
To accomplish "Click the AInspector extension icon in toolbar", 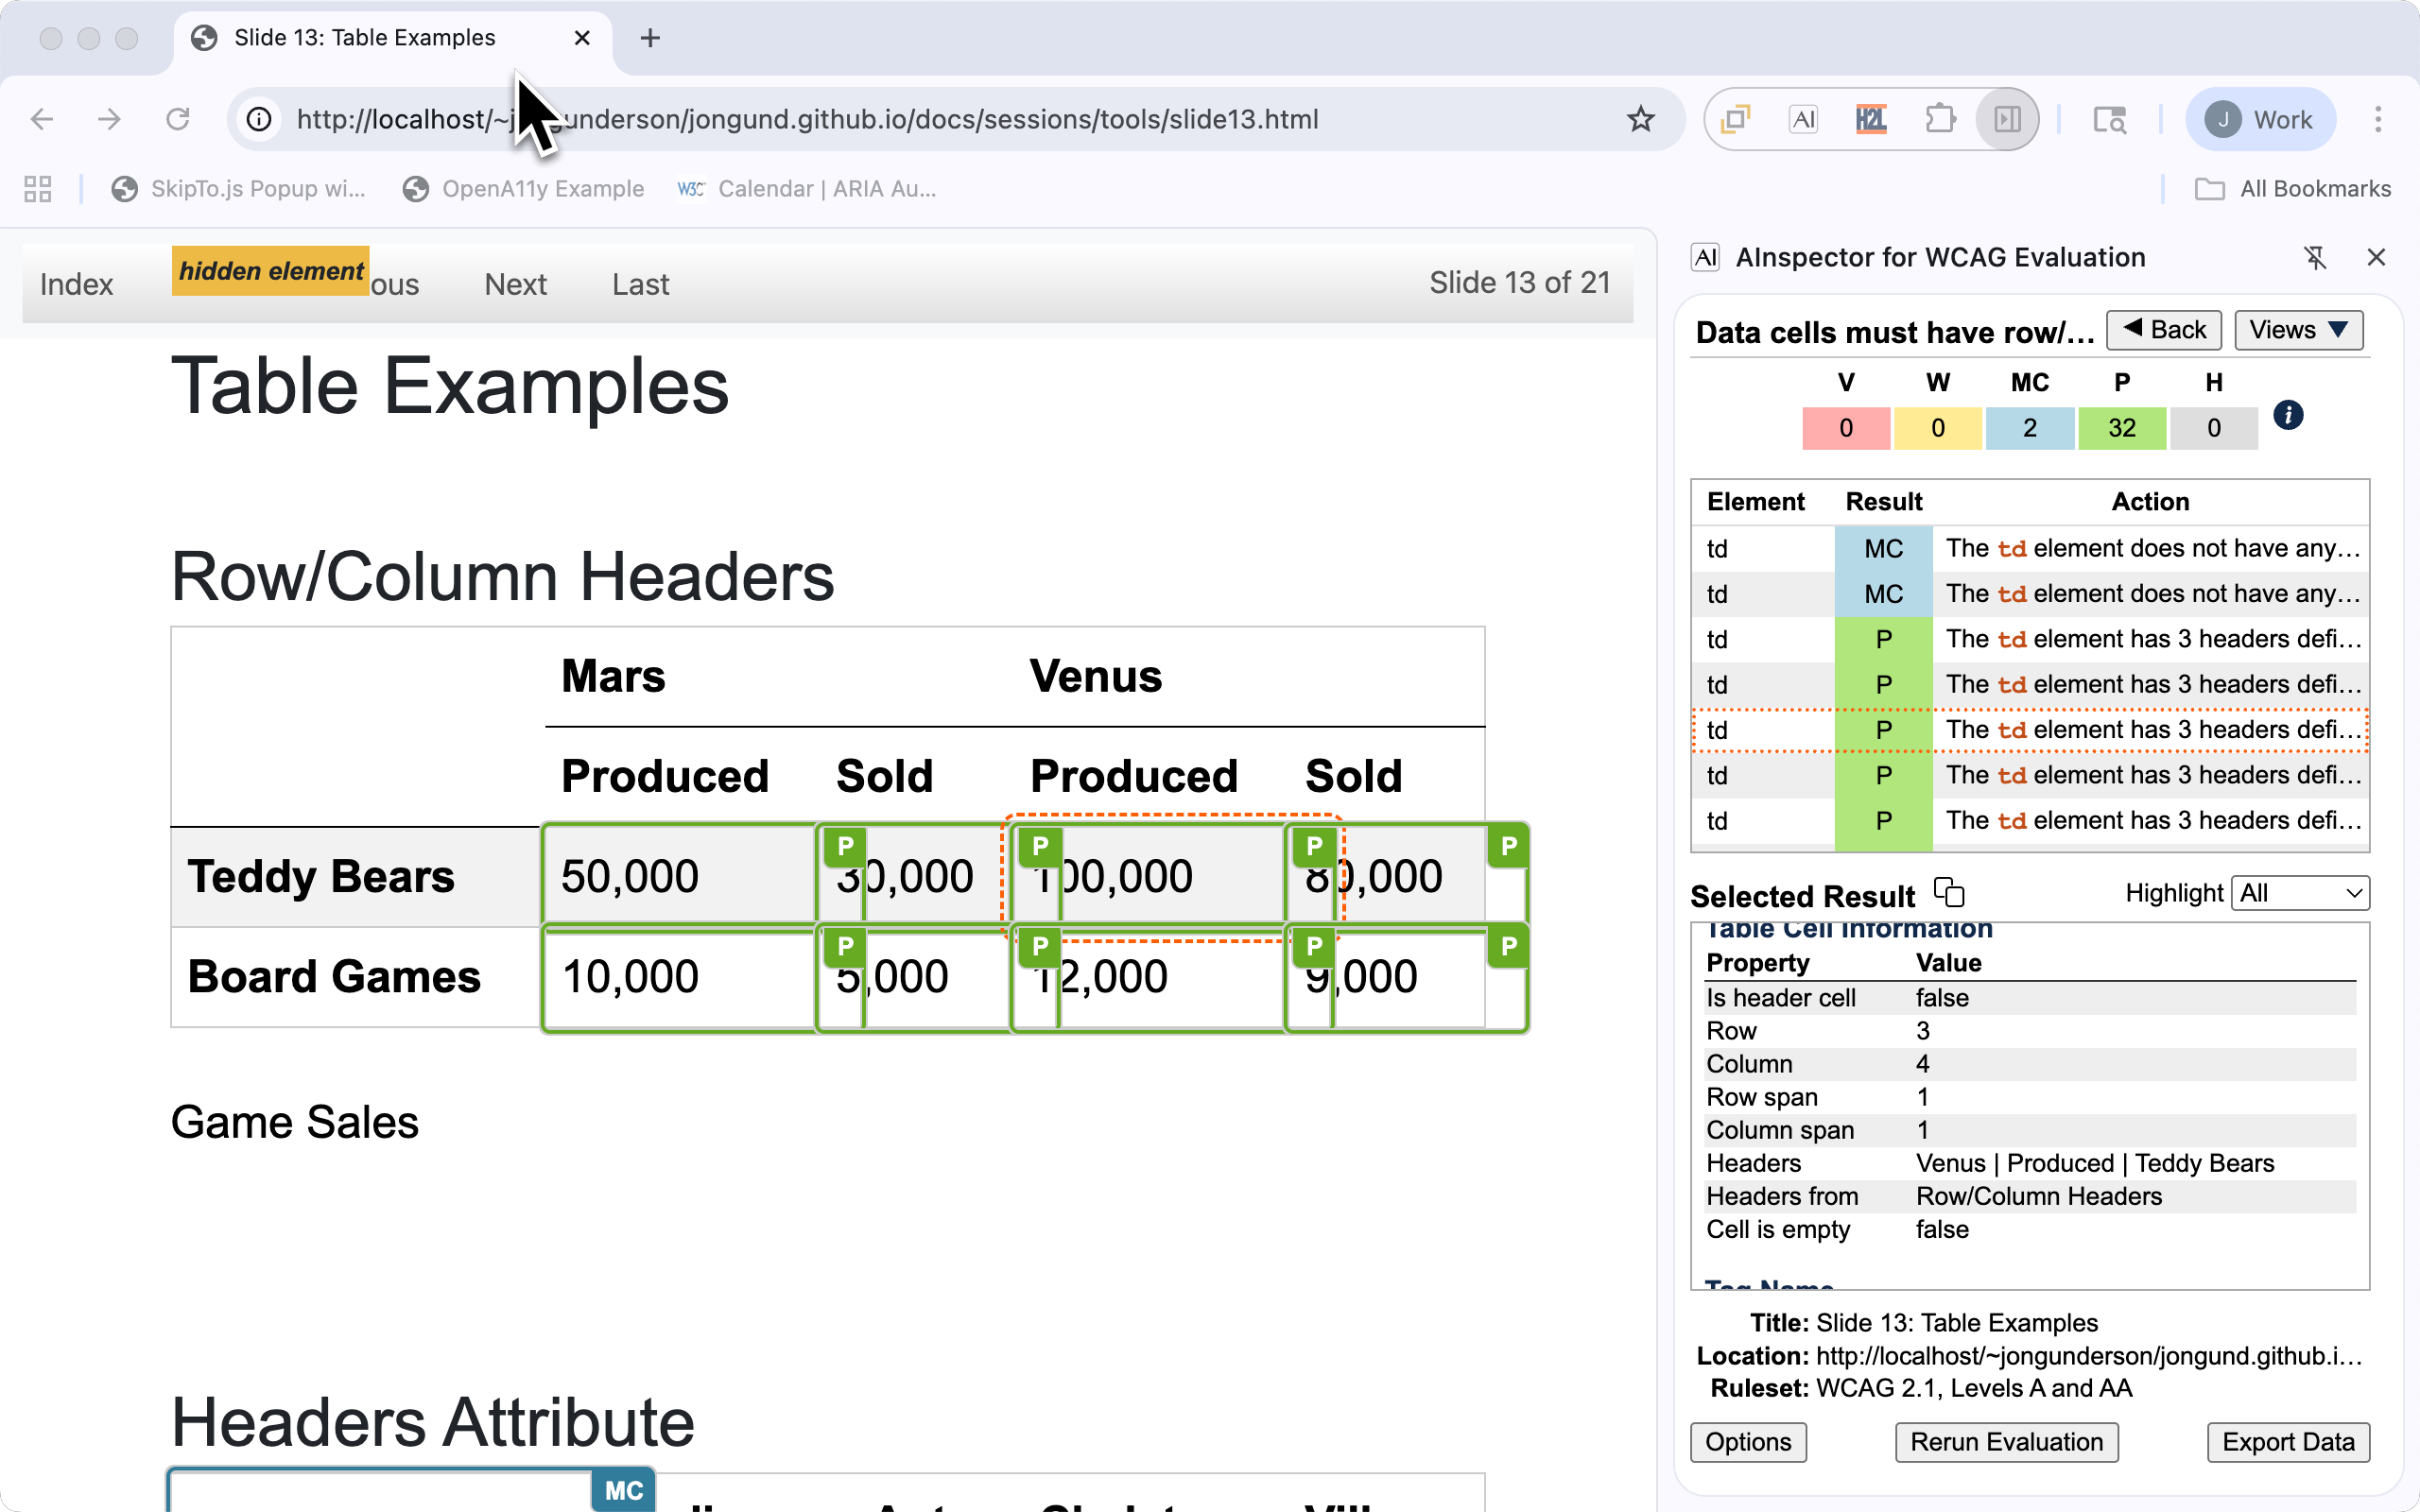I will (x=1803, y=120).
